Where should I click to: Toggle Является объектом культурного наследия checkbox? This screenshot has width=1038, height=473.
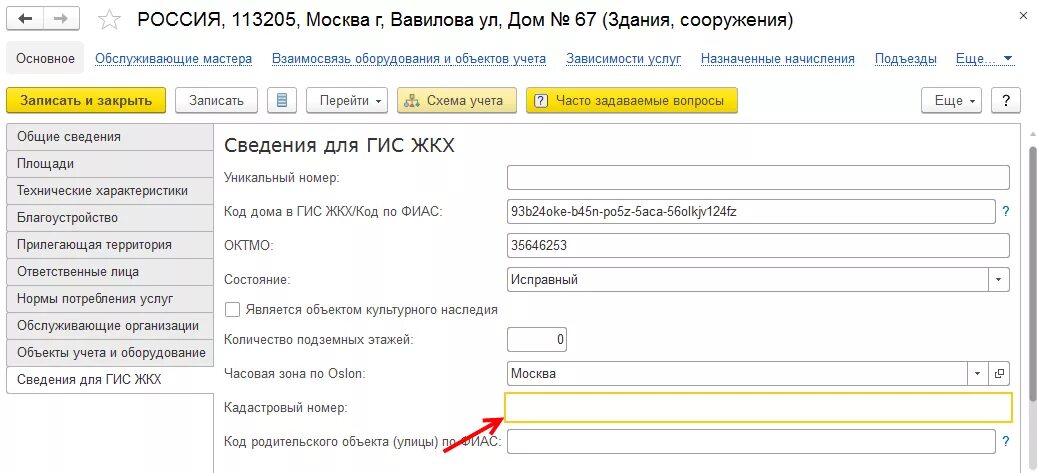click(x=232, y=310)
